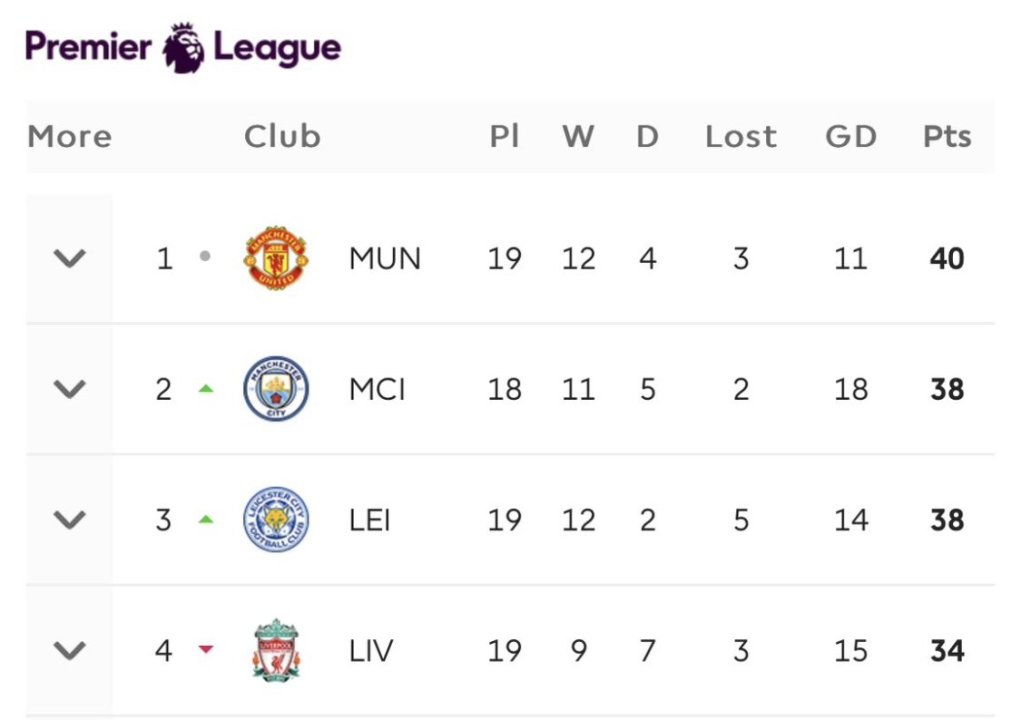Viewport: 1021px width, 720px height.
Task: Expand the LIV row details chevron
Action: click(x=69, y=651)
